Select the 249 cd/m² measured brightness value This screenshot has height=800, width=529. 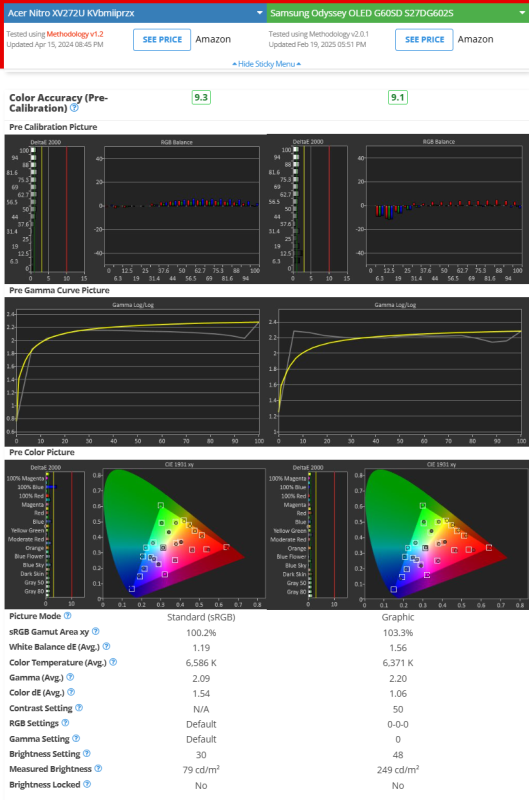tap(398, 769)
